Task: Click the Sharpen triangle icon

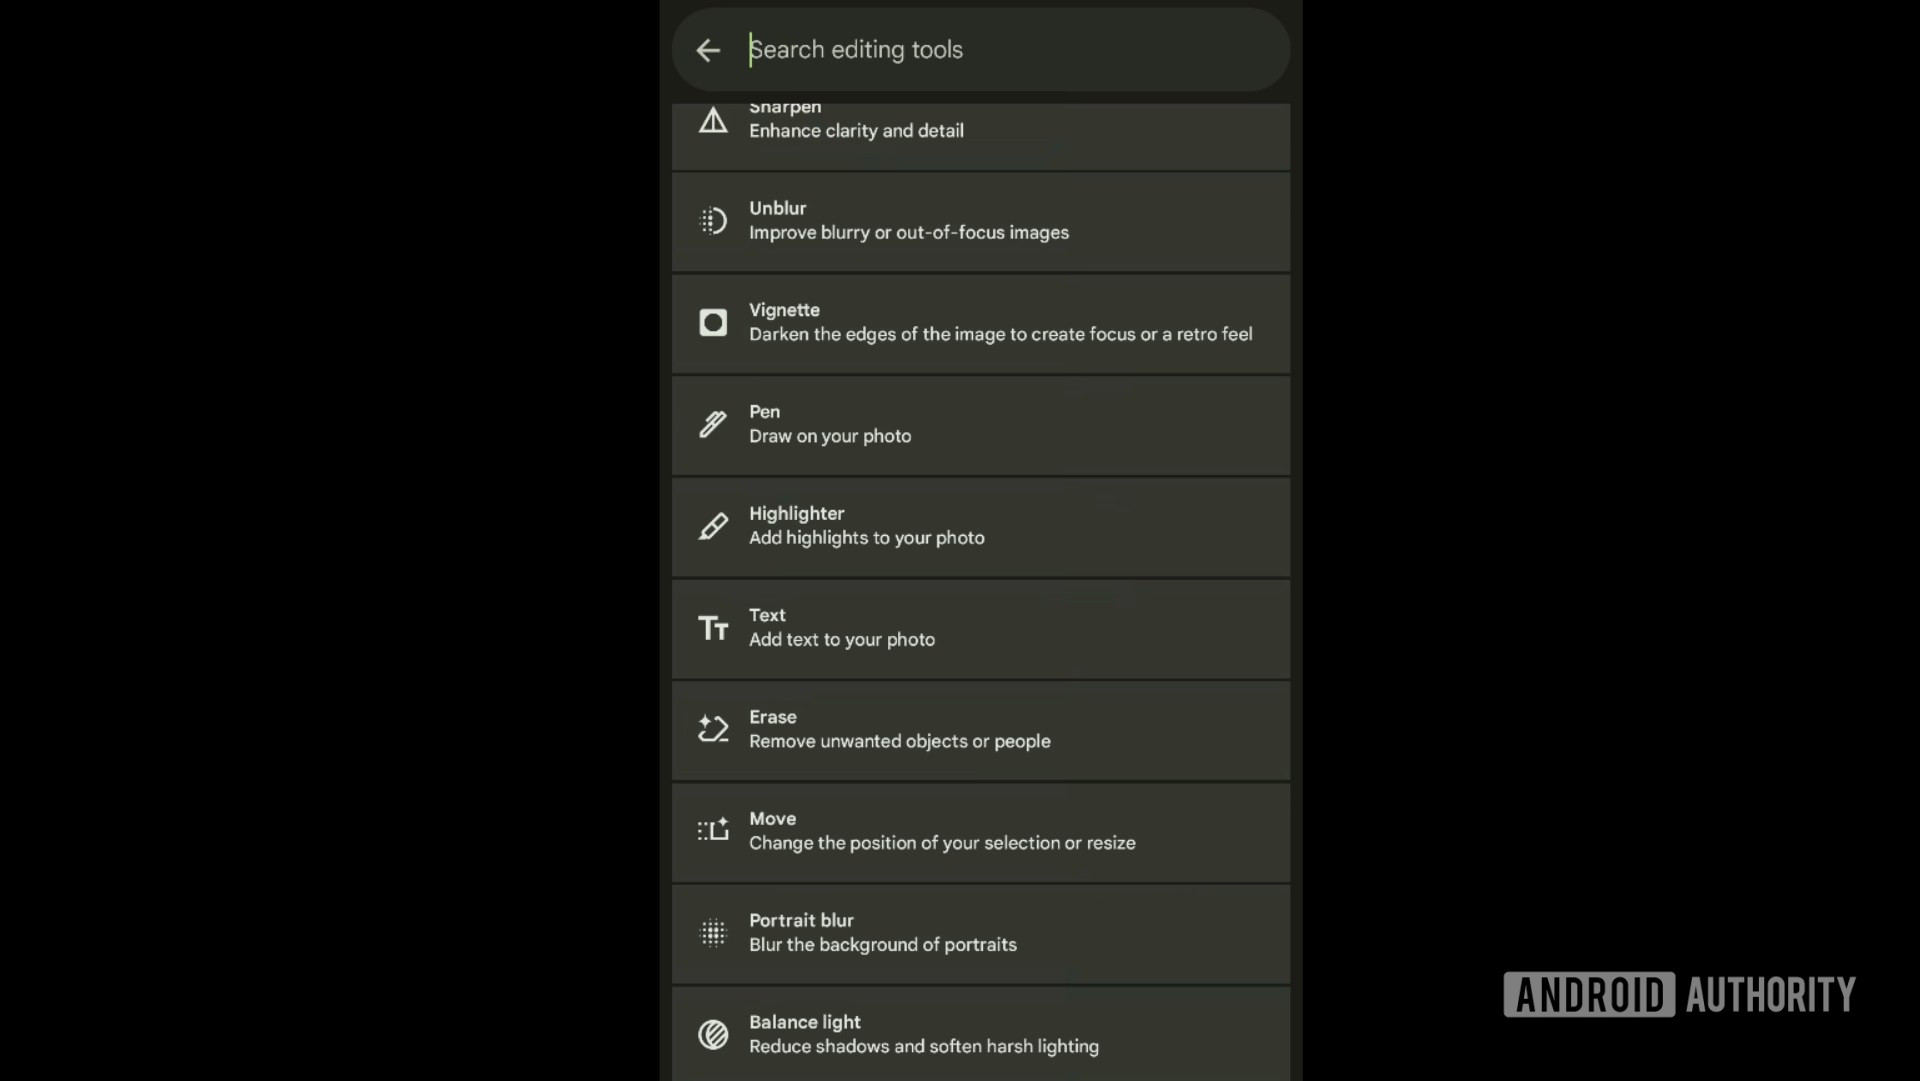Action: click(713, 121)
